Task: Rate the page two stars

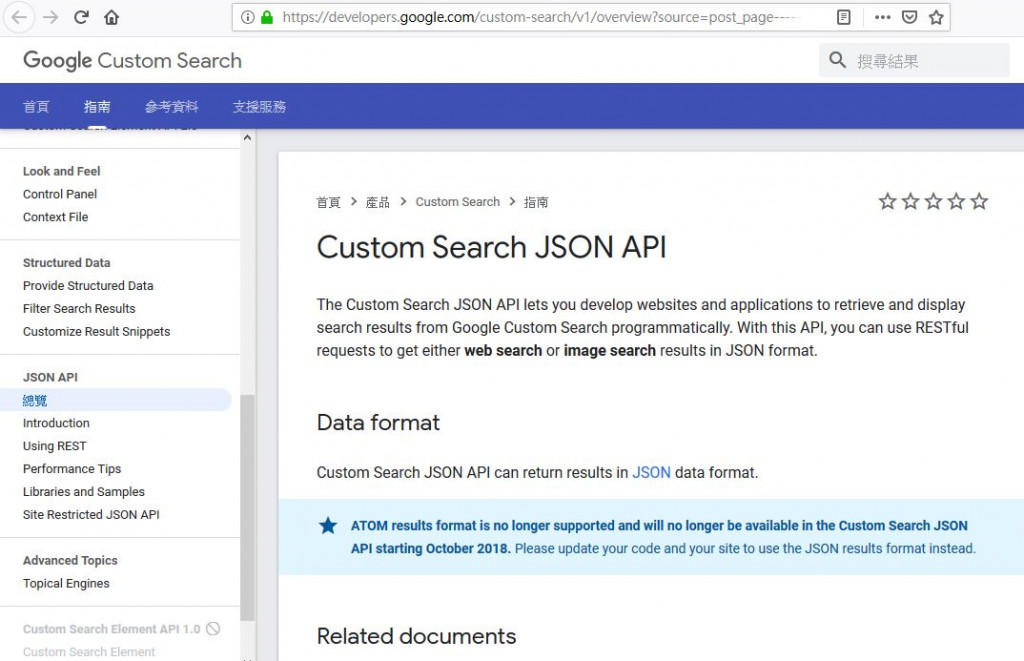Action: pyautogui.click(x=910, y=201)
